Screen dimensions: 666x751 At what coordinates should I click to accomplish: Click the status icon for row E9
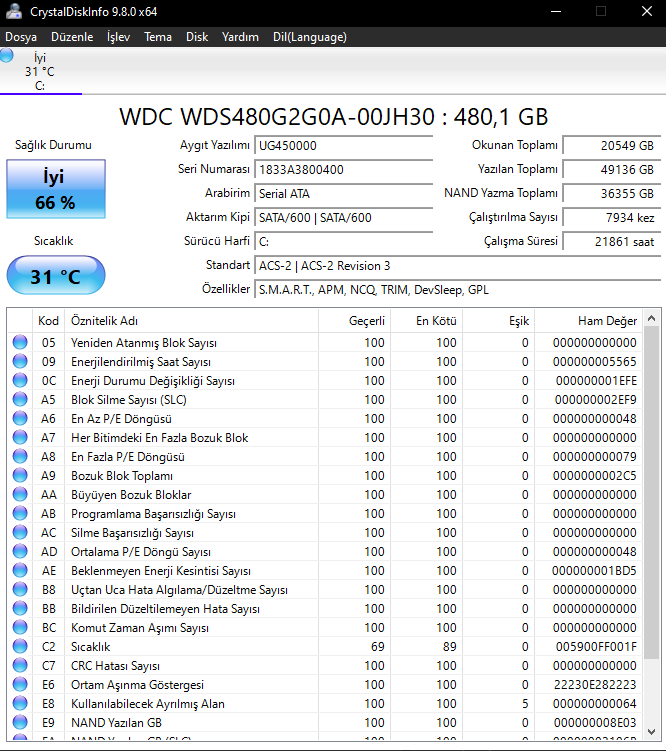[20, 722]
